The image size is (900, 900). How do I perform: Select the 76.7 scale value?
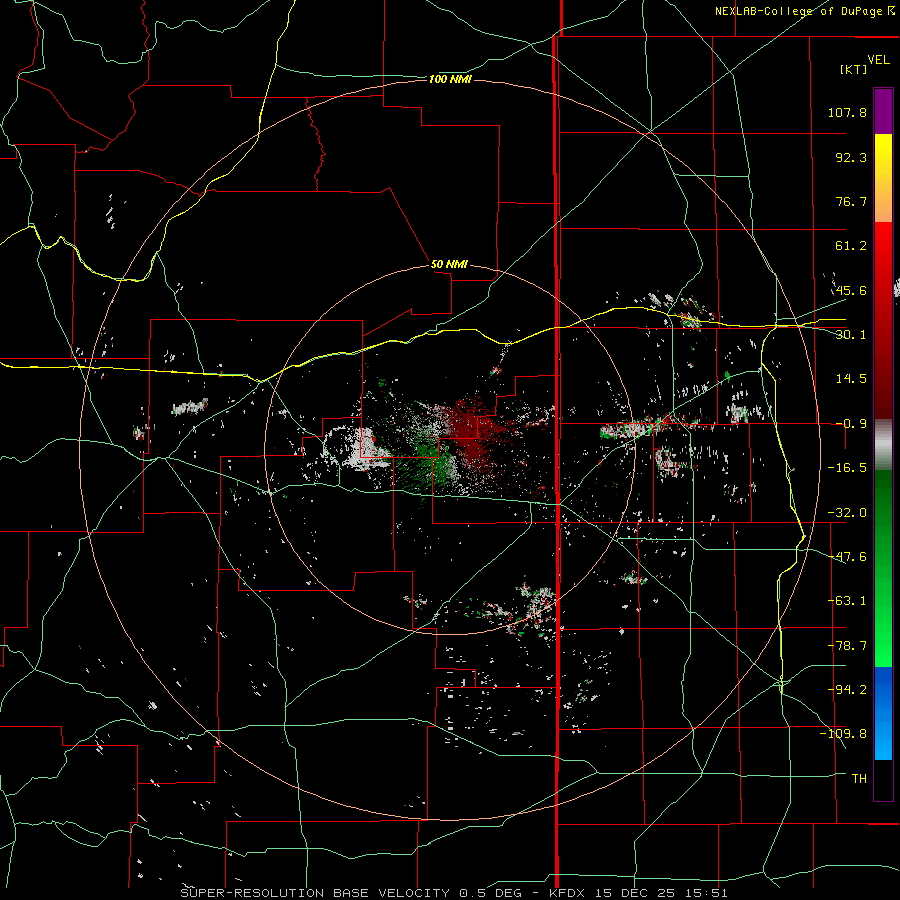851,201
